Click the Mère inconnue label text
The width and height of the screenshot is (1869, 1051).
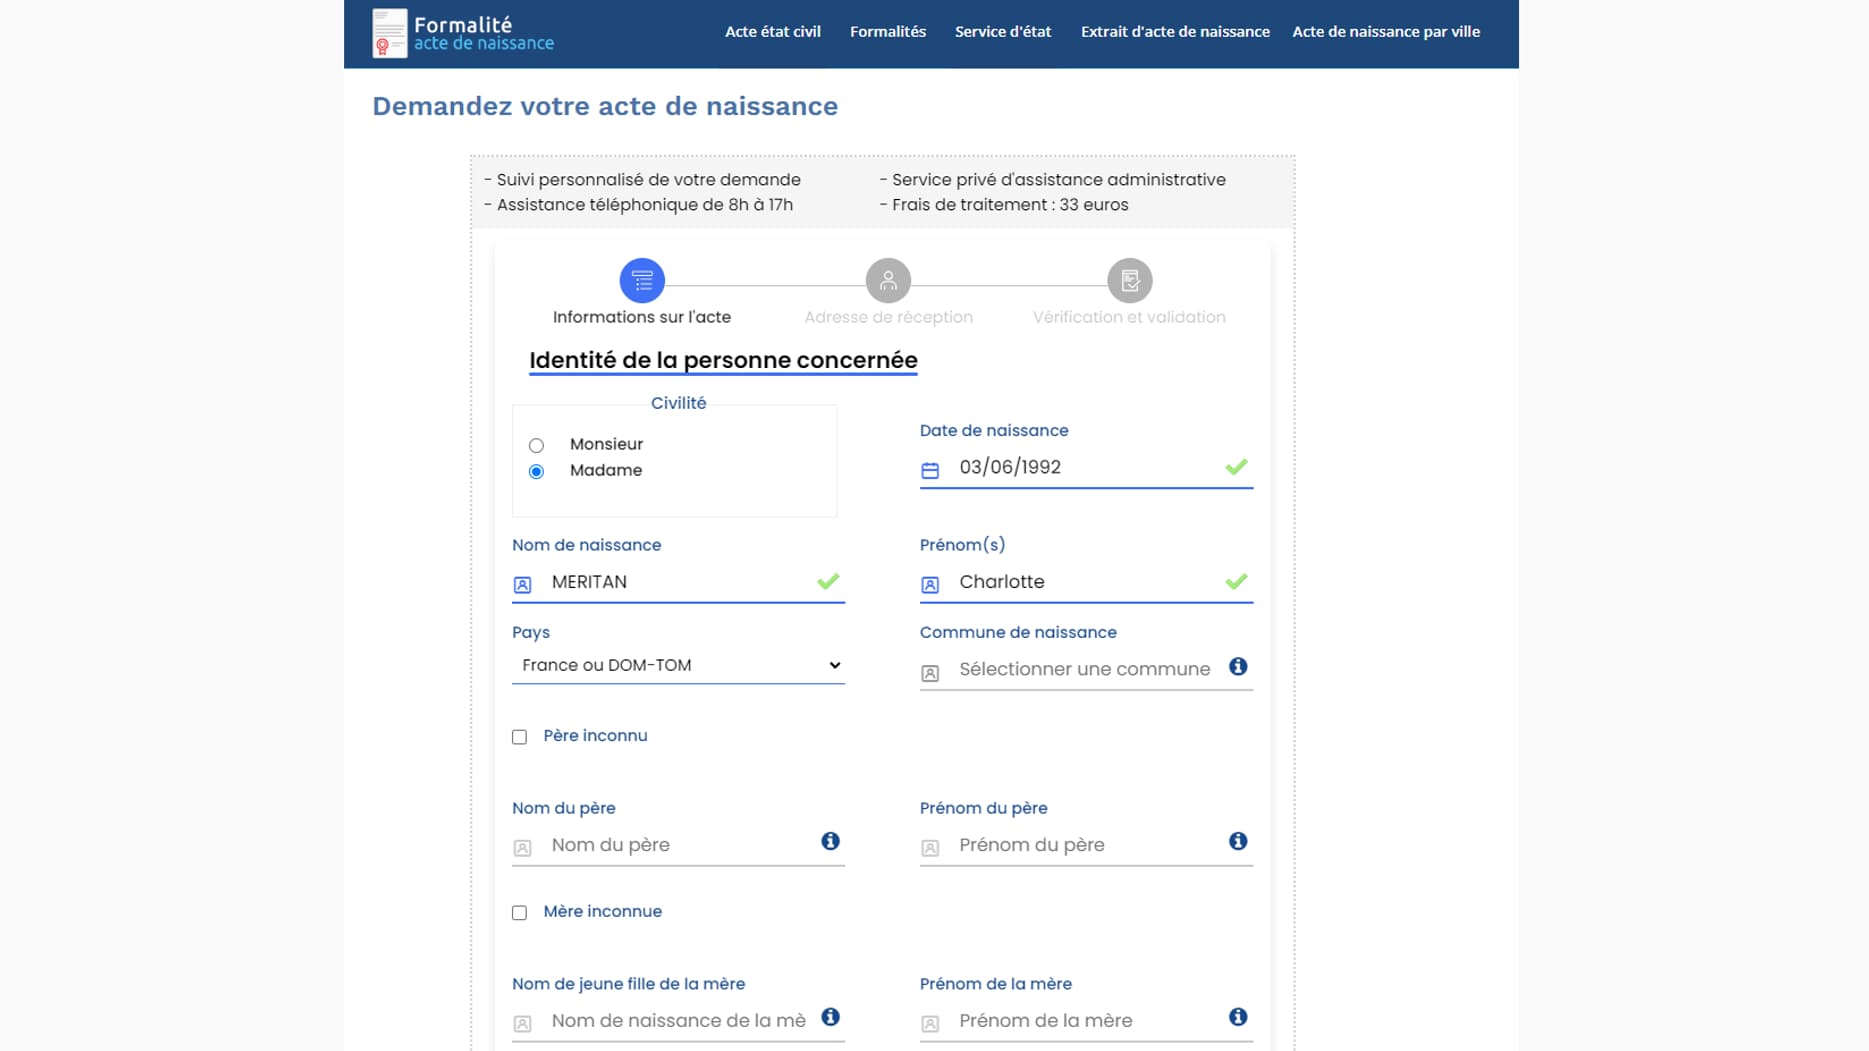(x=602, y=912)
